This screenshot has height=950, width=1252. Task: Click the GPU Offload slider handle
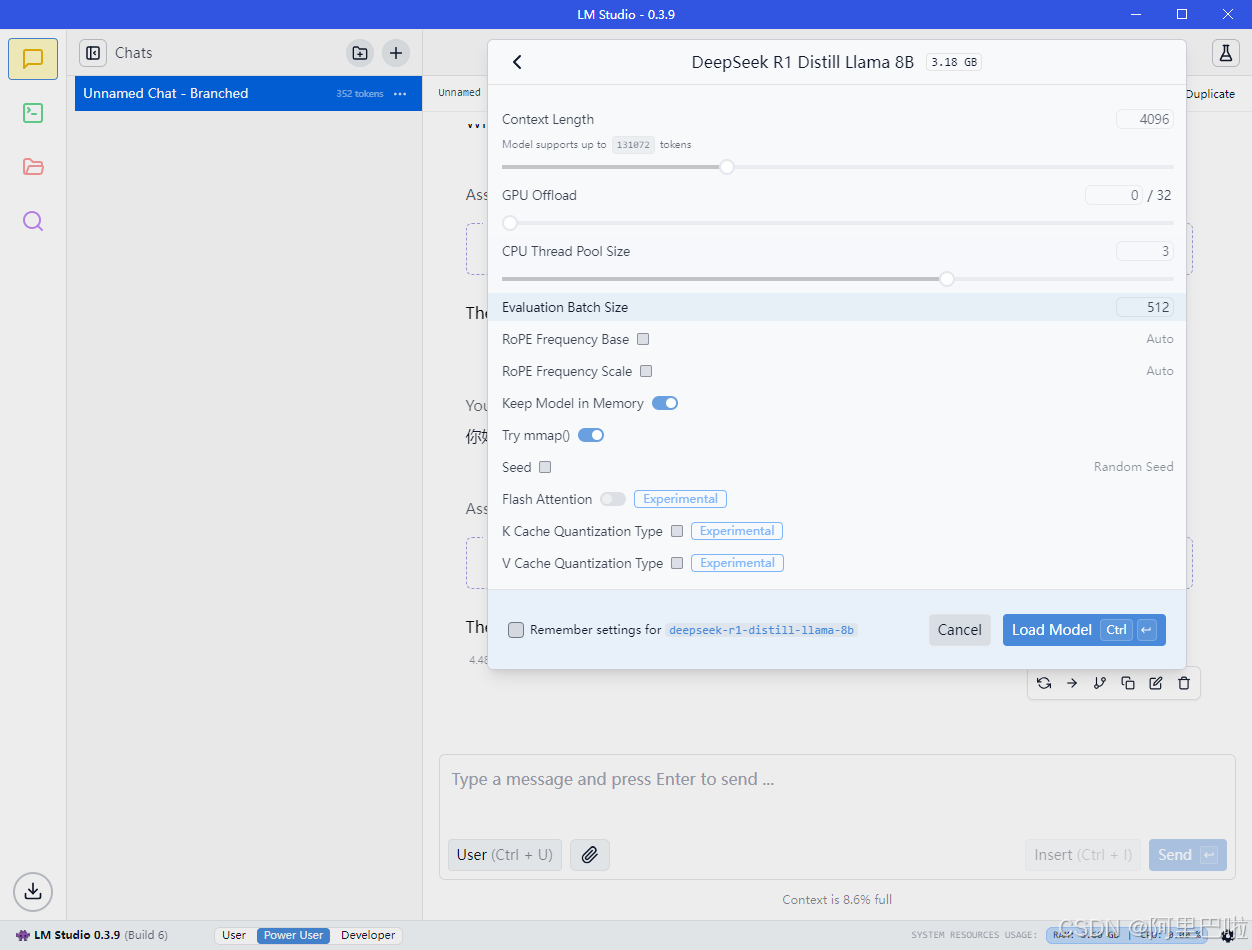click(x=510, y=223)
